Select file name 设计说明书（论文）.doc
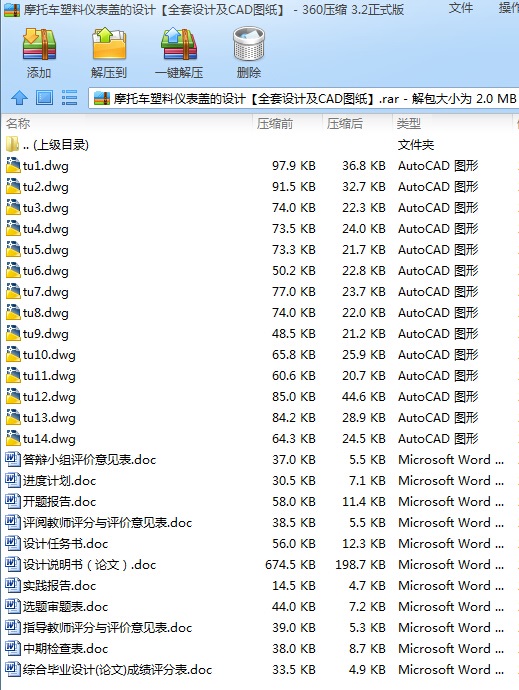This screenshot has height=690, width=519. (89, 565)
